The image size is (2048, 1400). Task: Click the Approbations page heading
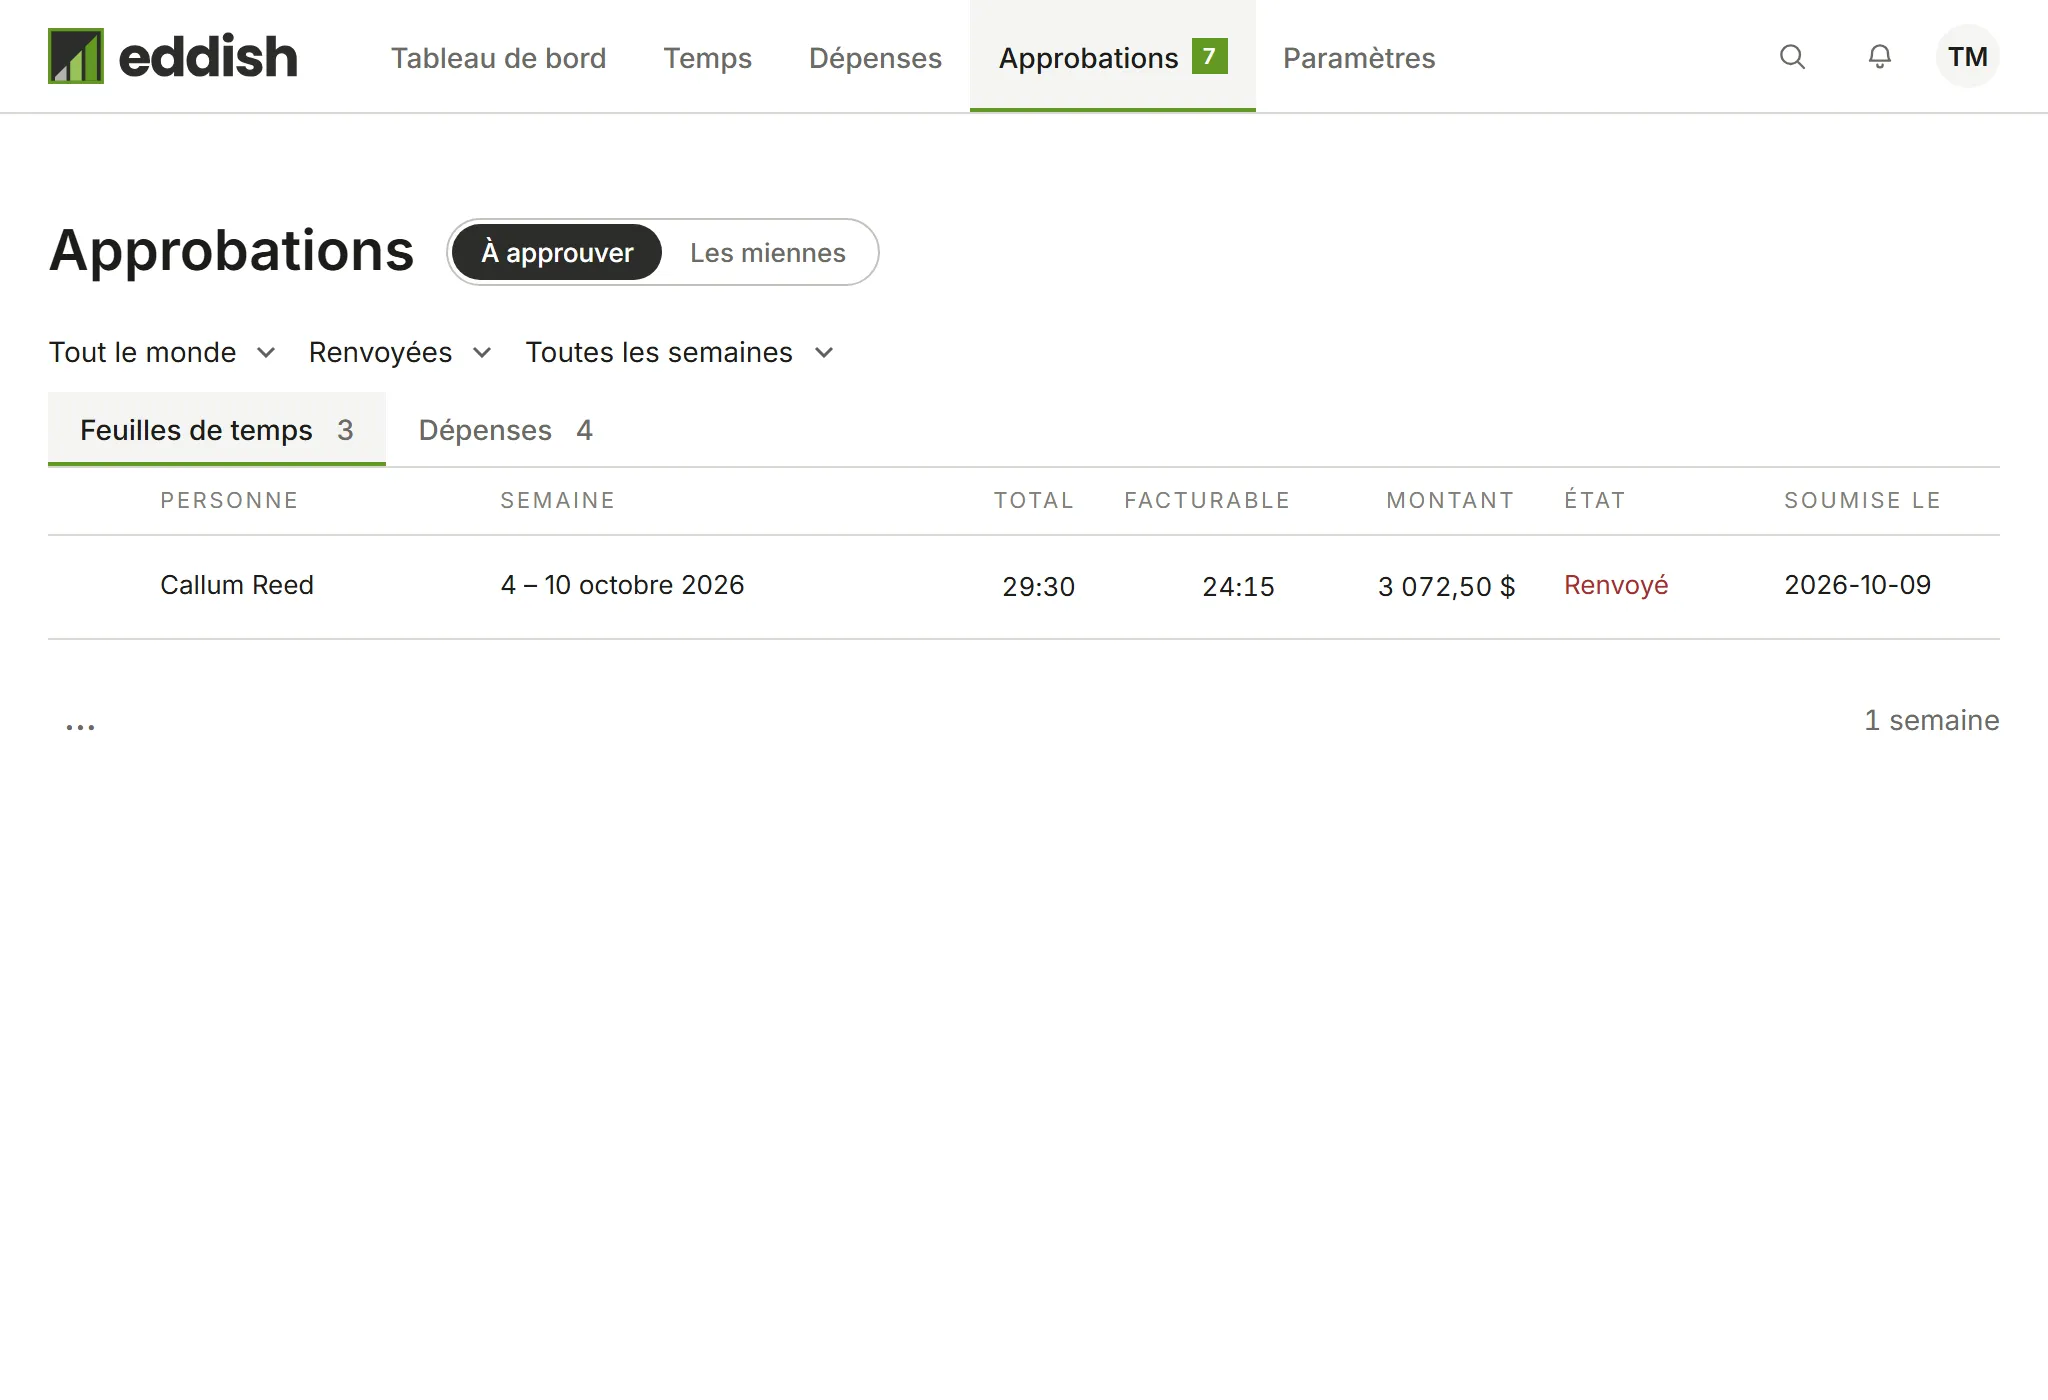click(231, 250)
